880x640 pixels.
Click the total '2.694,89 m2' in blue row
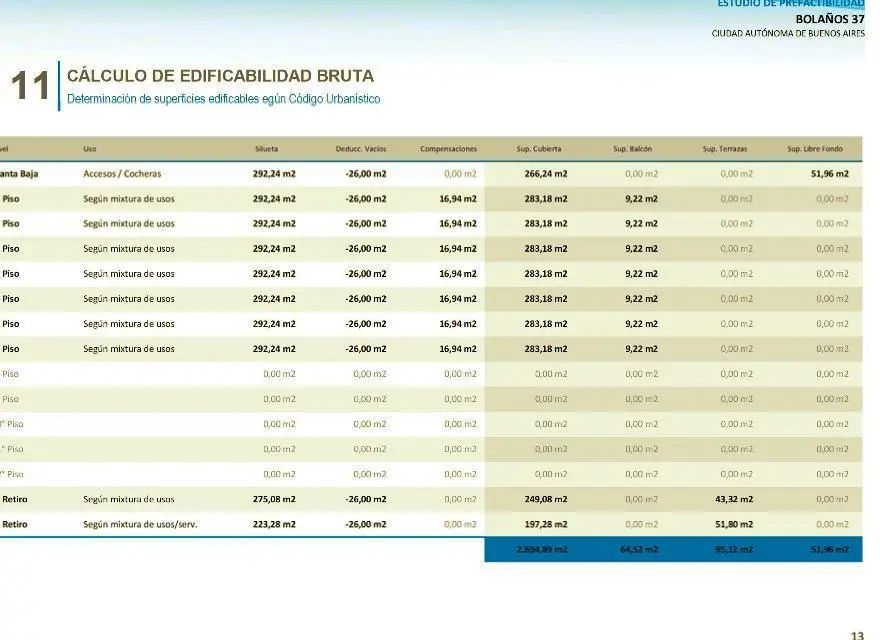[542, 550]
